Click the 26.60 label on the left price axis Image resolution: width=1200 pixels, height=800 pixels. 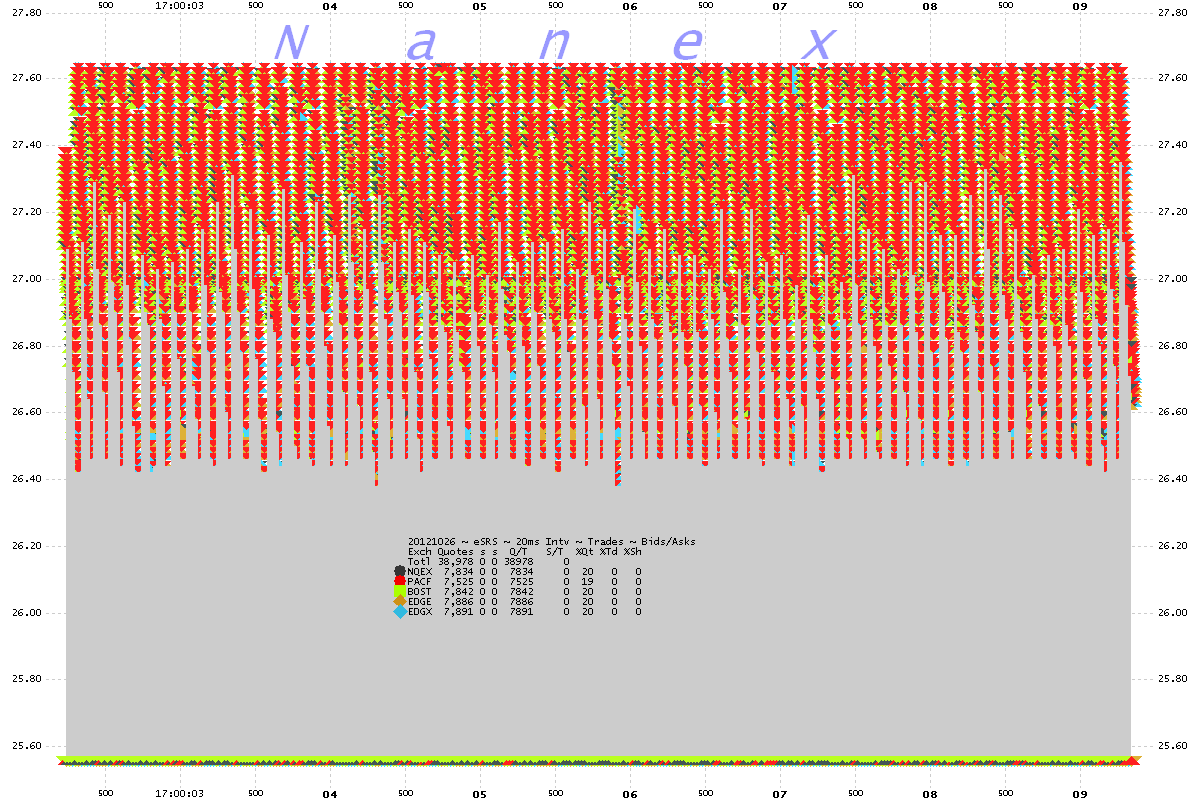[x=26, y=413]
